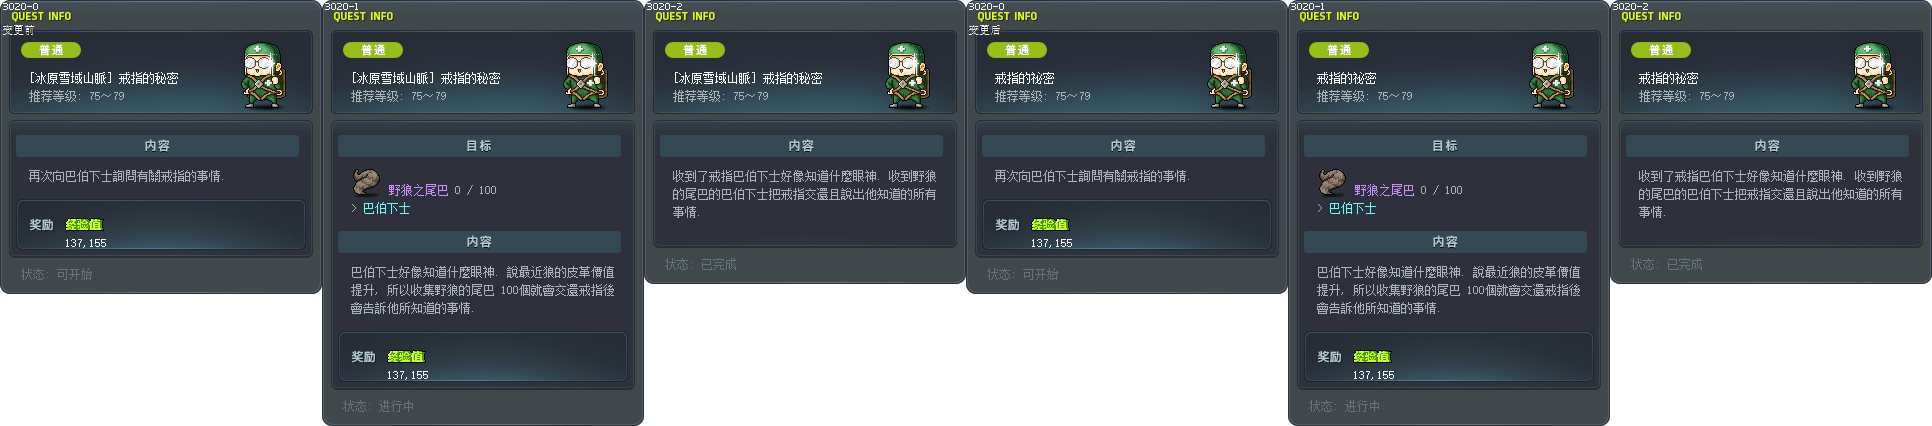
Task: Click the 野狼之尾巴 0 / 100 progress in rightmost 目标
Action: pyautogui.click(x=1408, y=190)
